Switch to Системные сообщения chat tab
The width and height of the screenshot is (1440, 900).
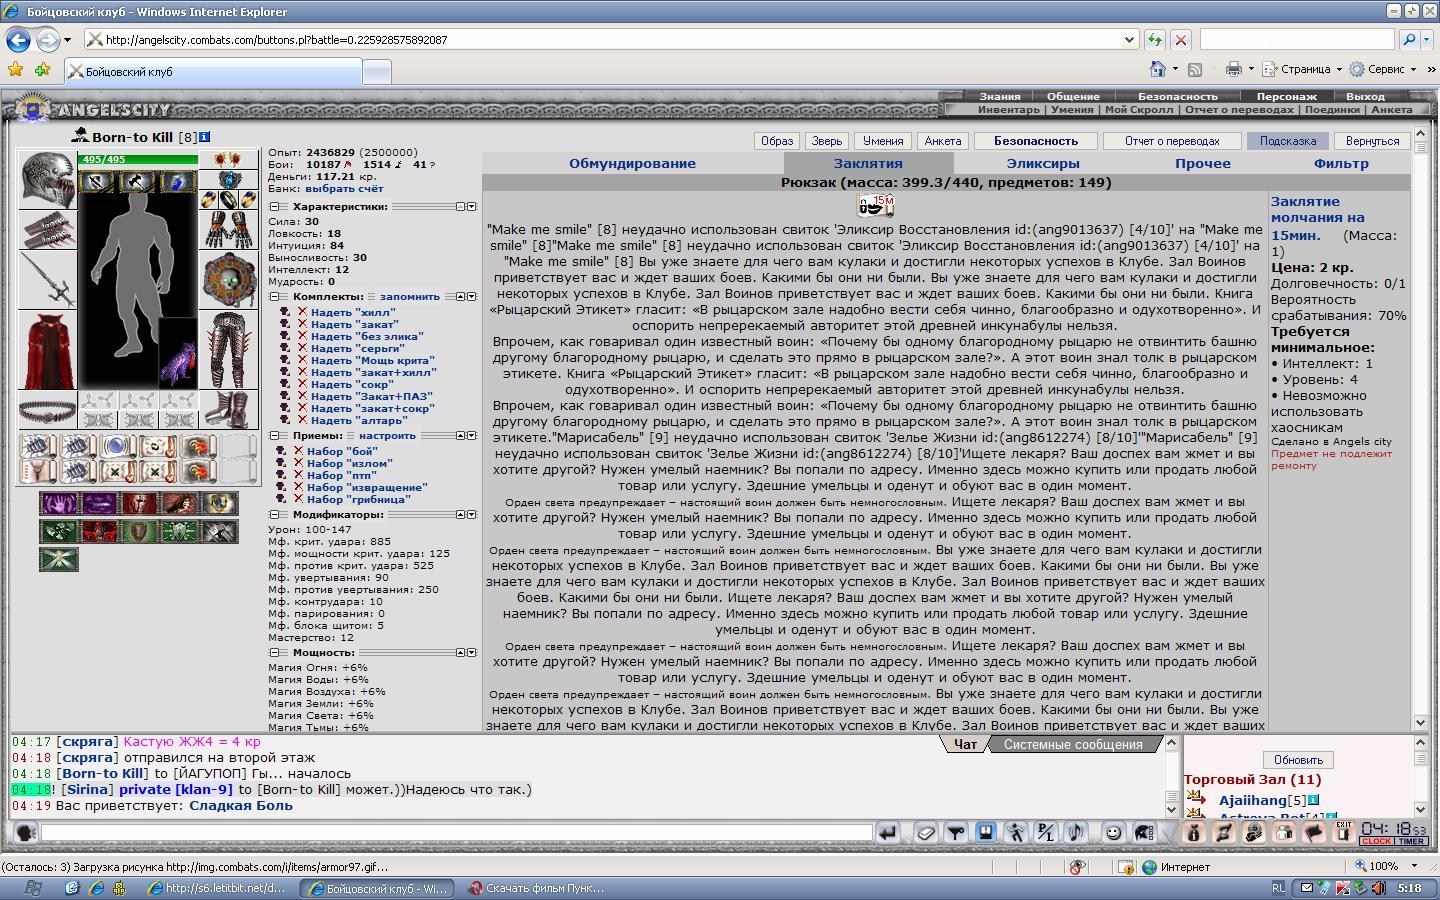(x=1072, y=744)
